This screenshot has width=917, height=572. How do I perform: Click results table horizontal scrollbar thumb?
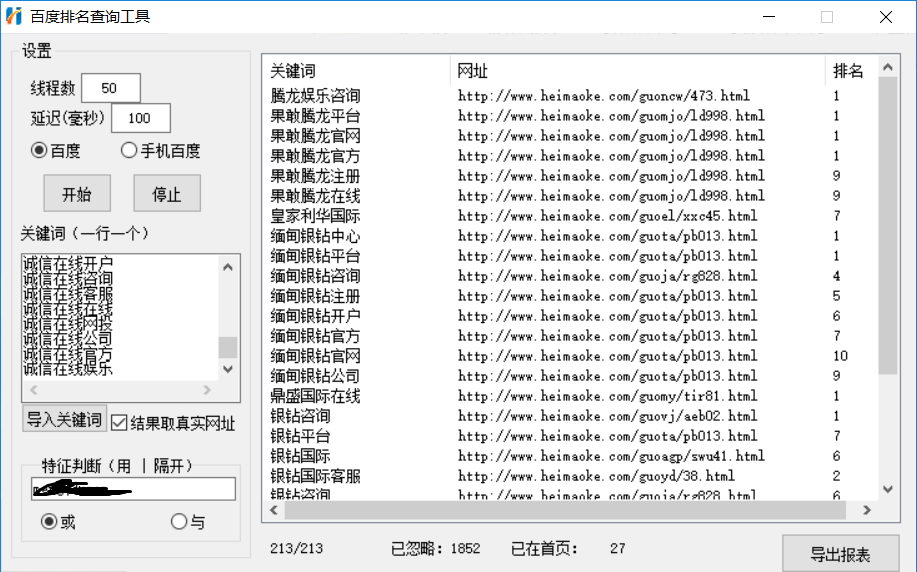pos(565,510)
